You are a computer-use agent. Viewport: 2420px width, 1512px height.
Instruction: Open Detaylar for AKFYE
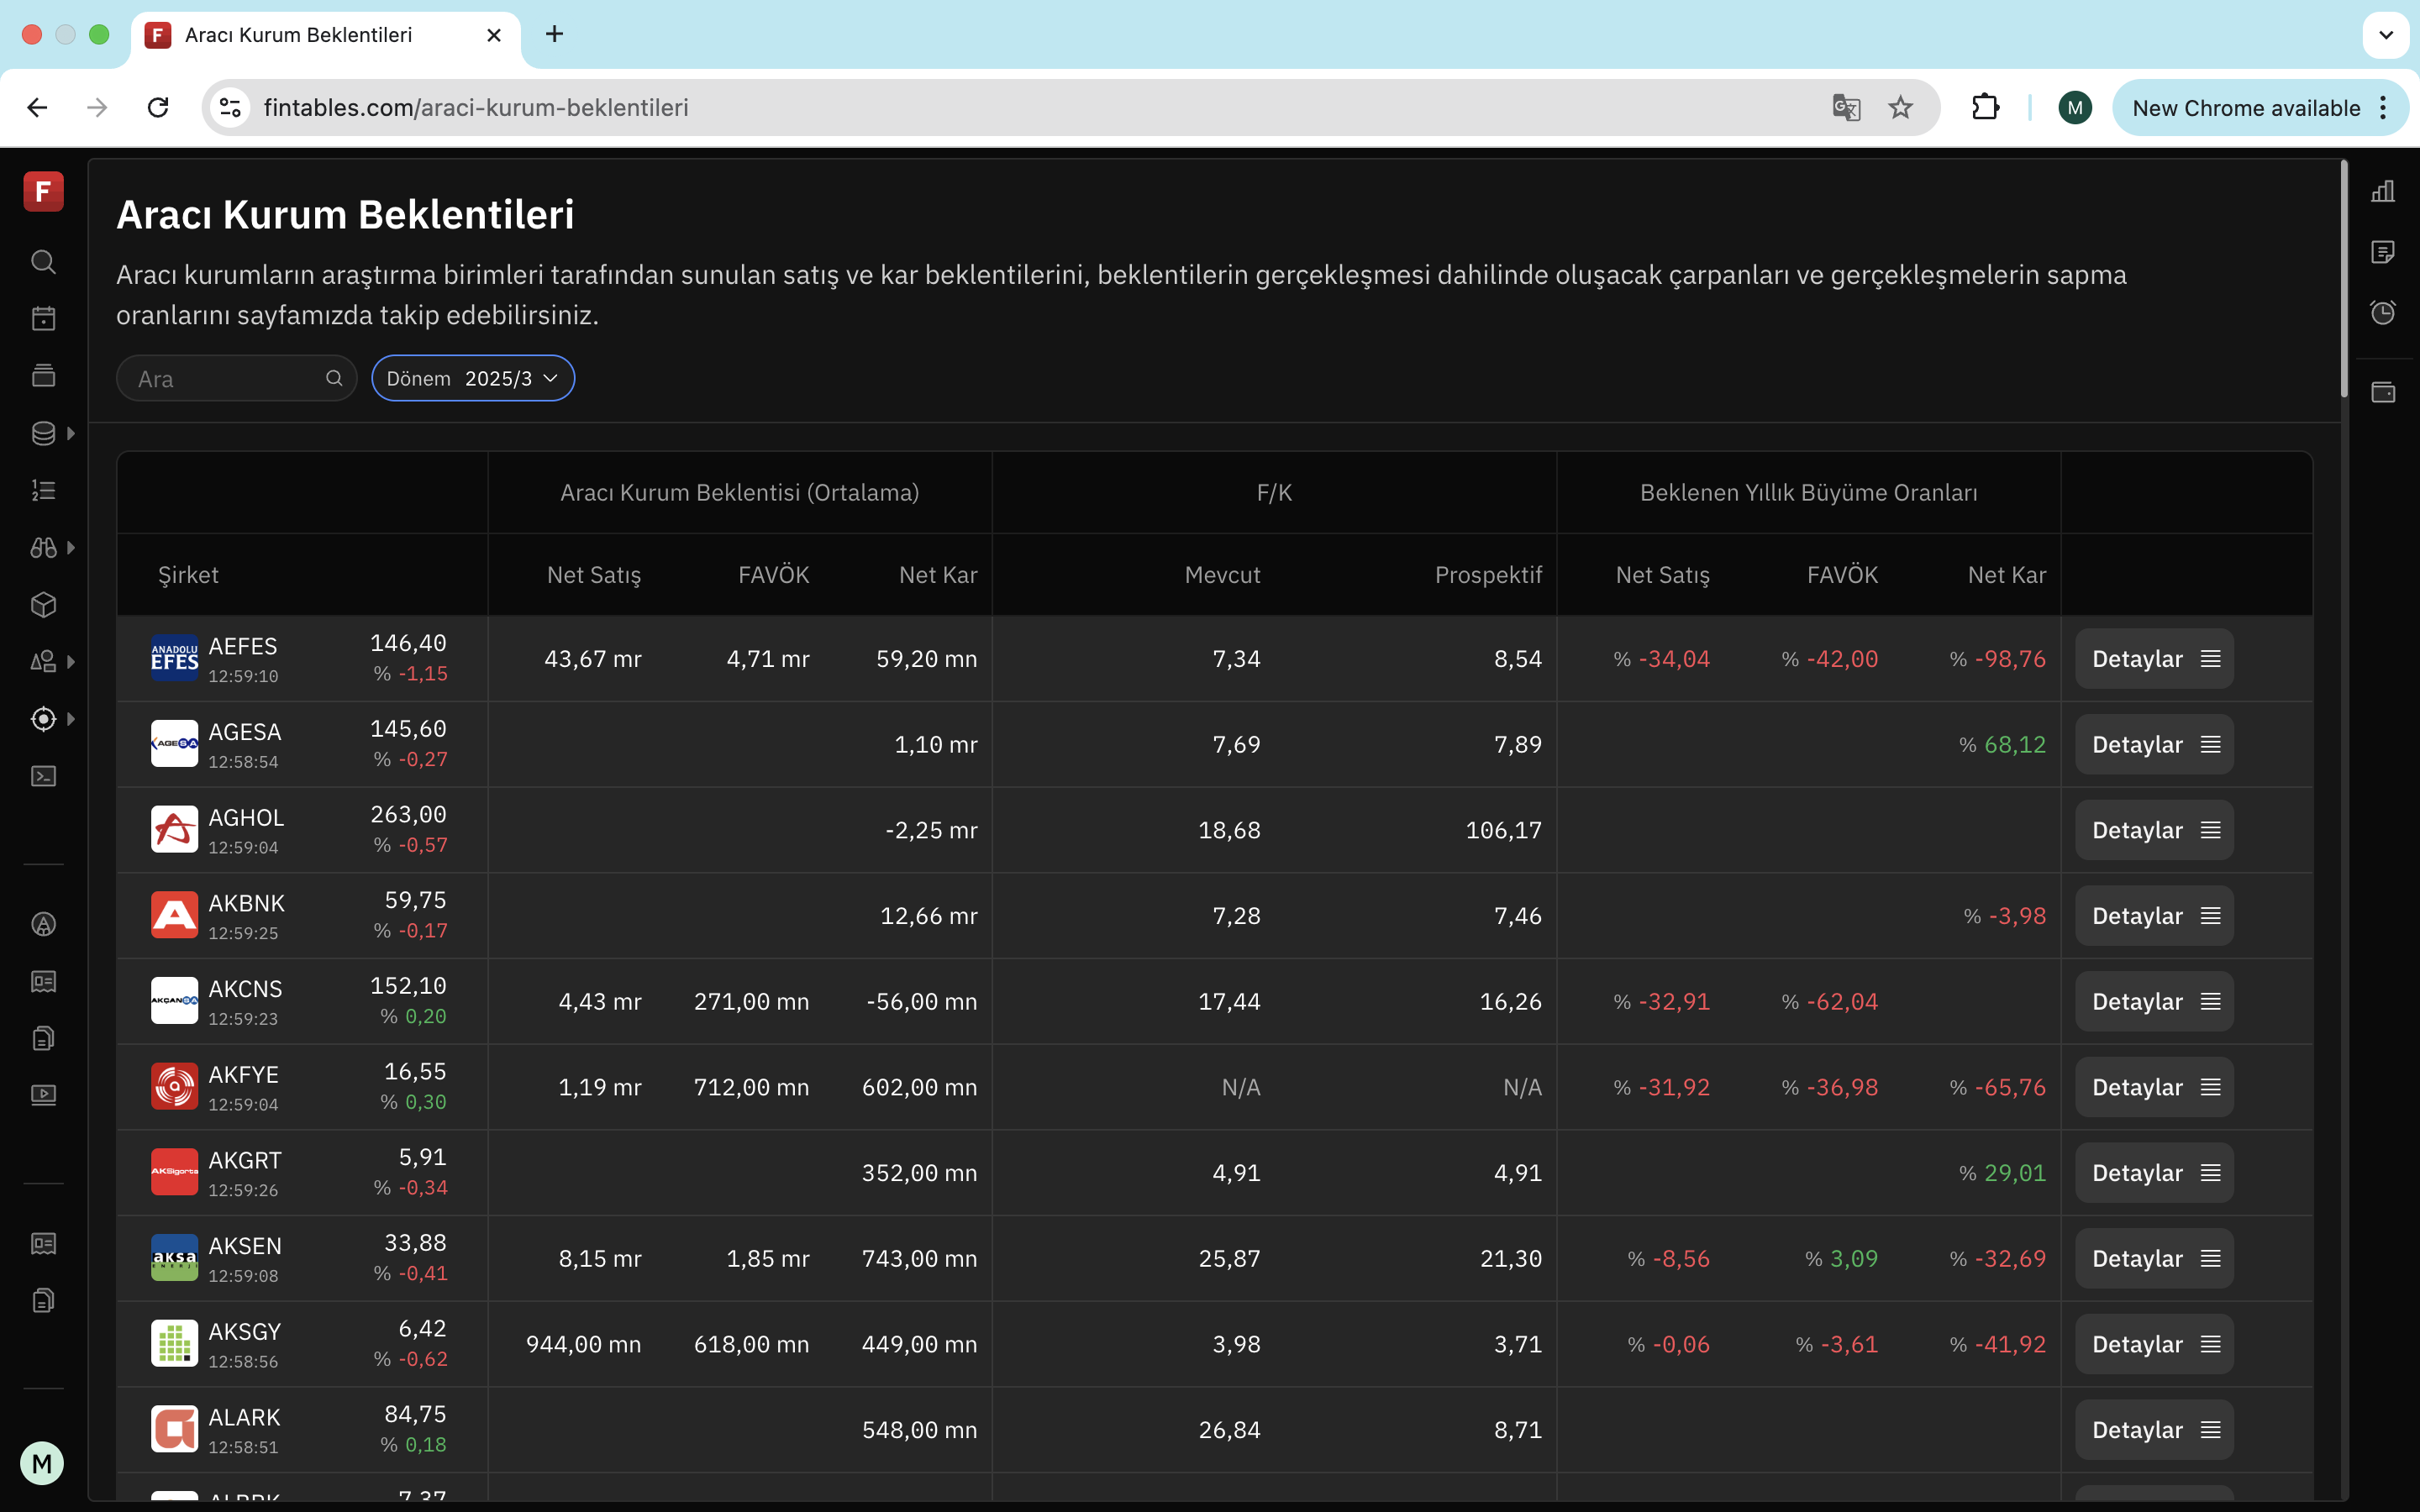pyautogui.click(x=2154, y=1087)
